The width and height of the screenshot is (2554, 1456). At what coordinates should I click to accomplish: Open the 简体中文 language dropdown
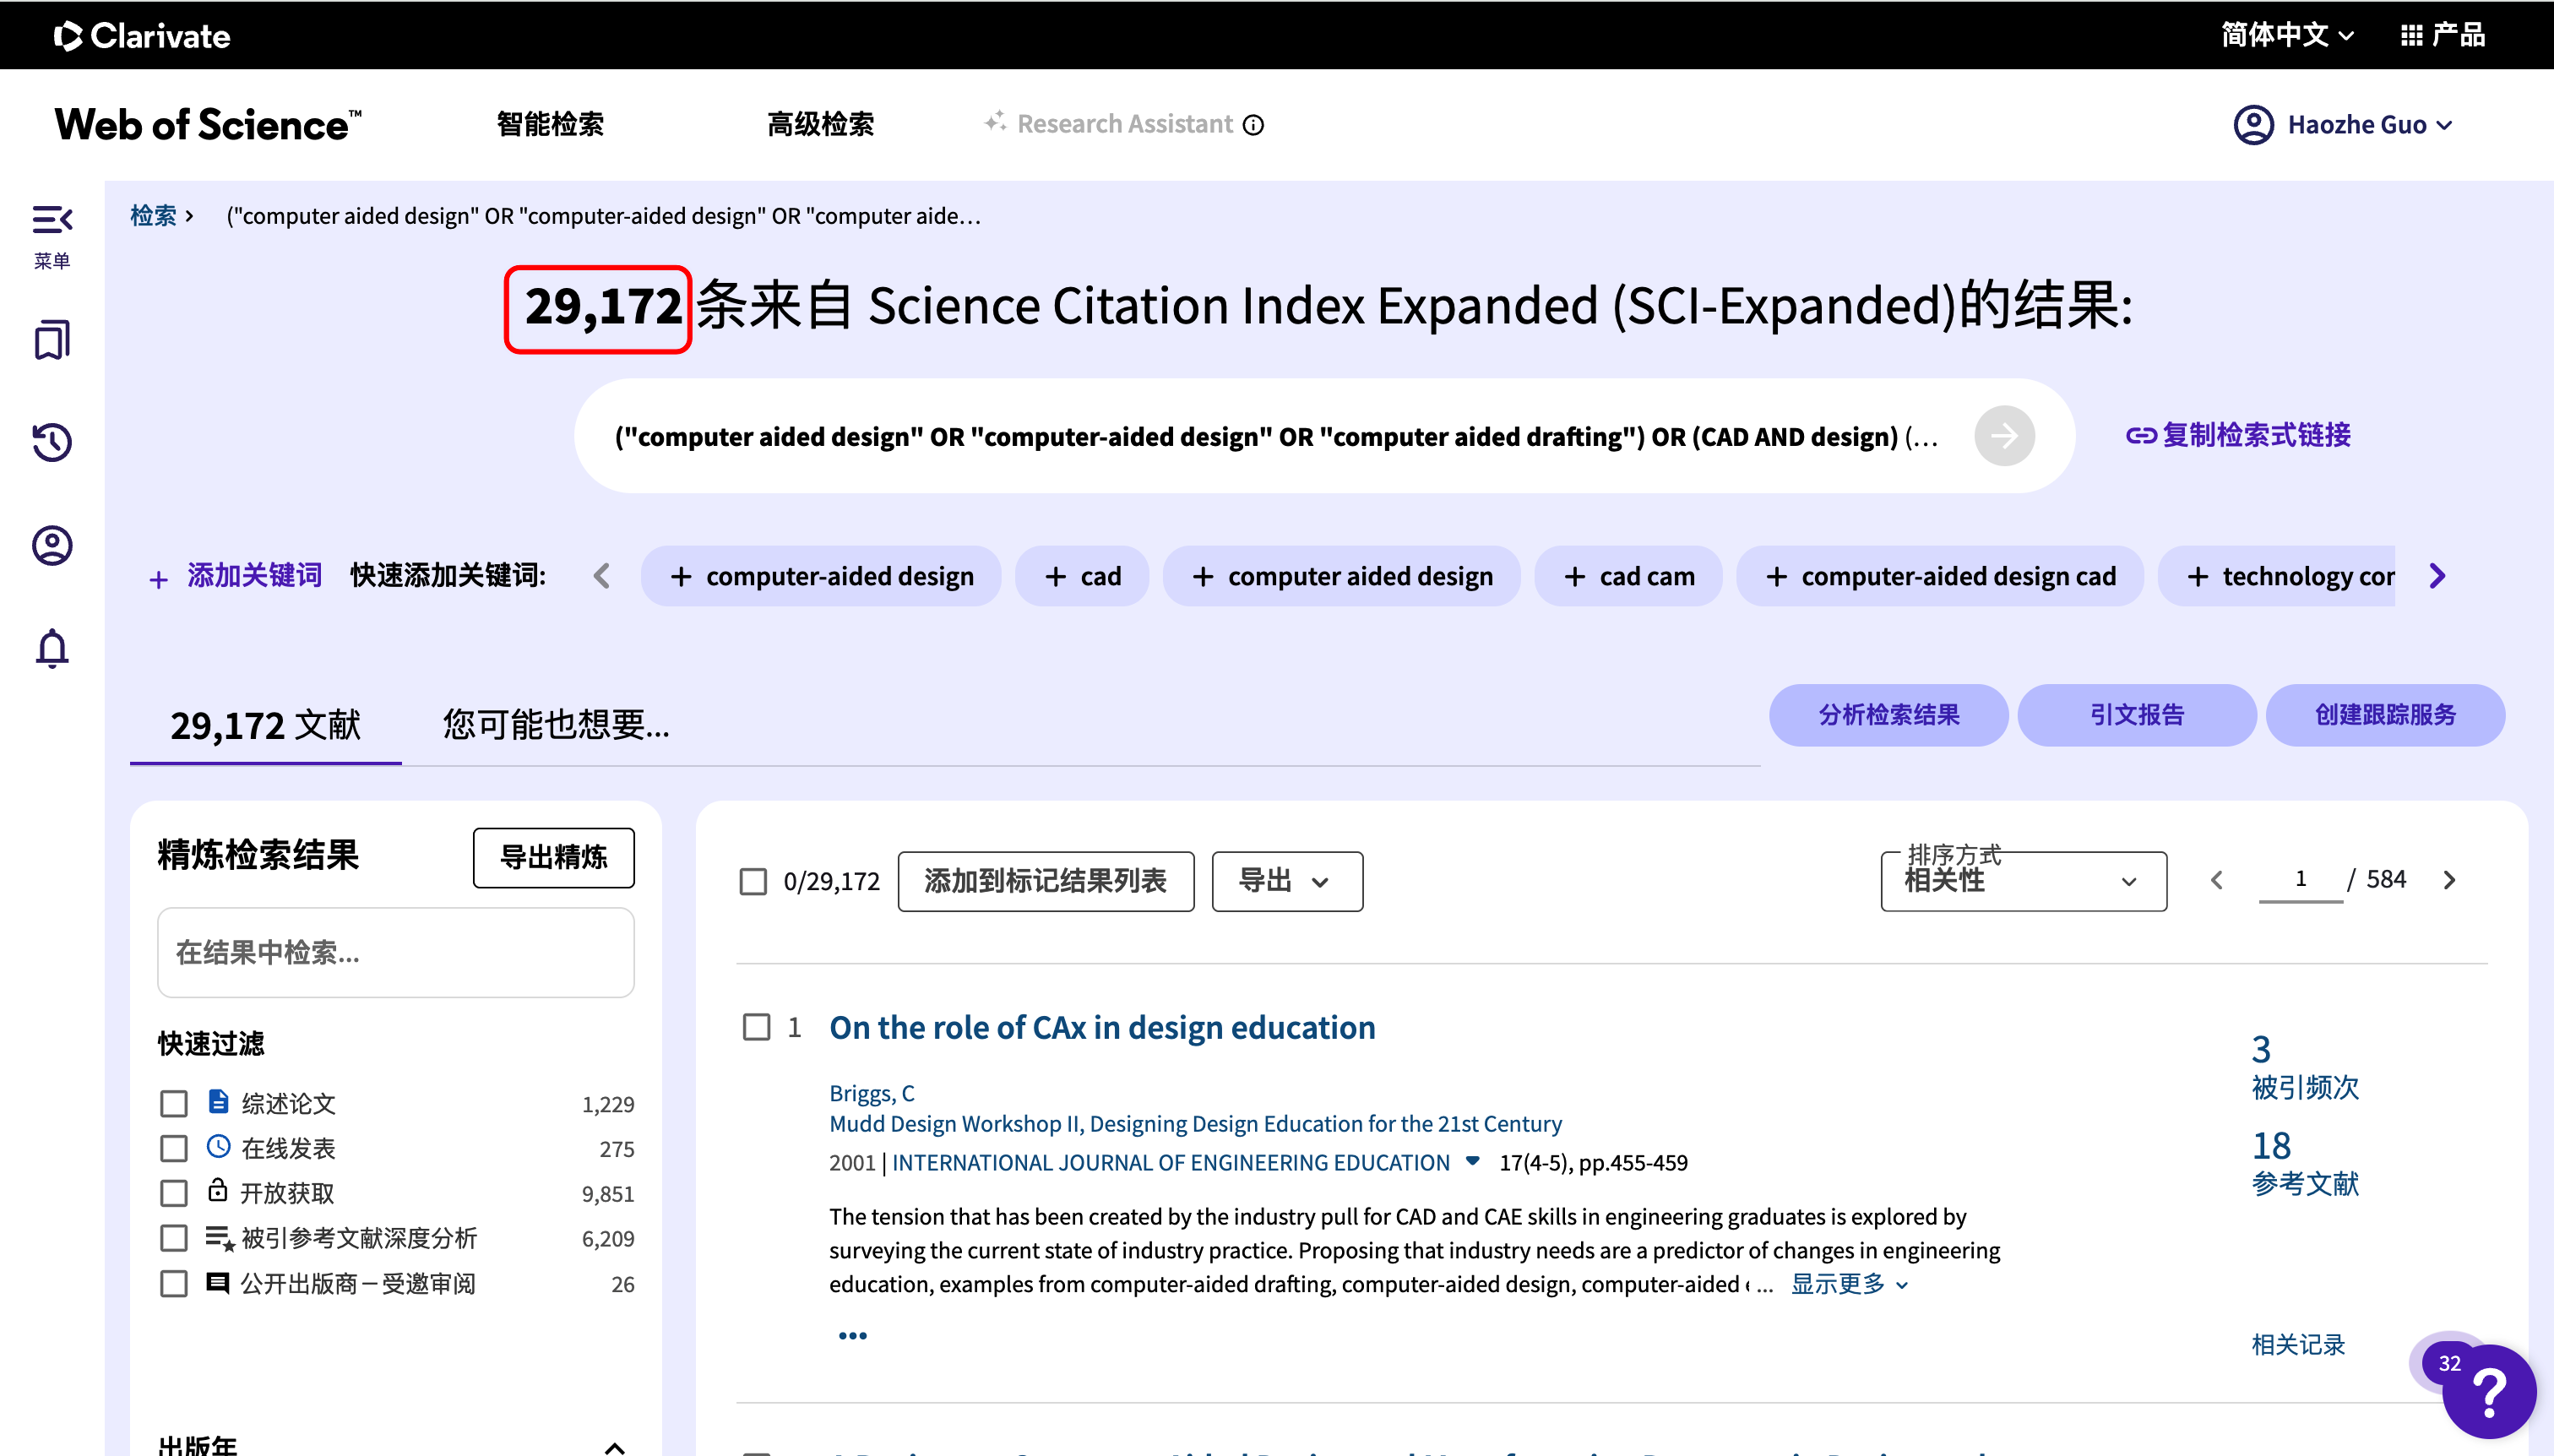coord(2287,36)
